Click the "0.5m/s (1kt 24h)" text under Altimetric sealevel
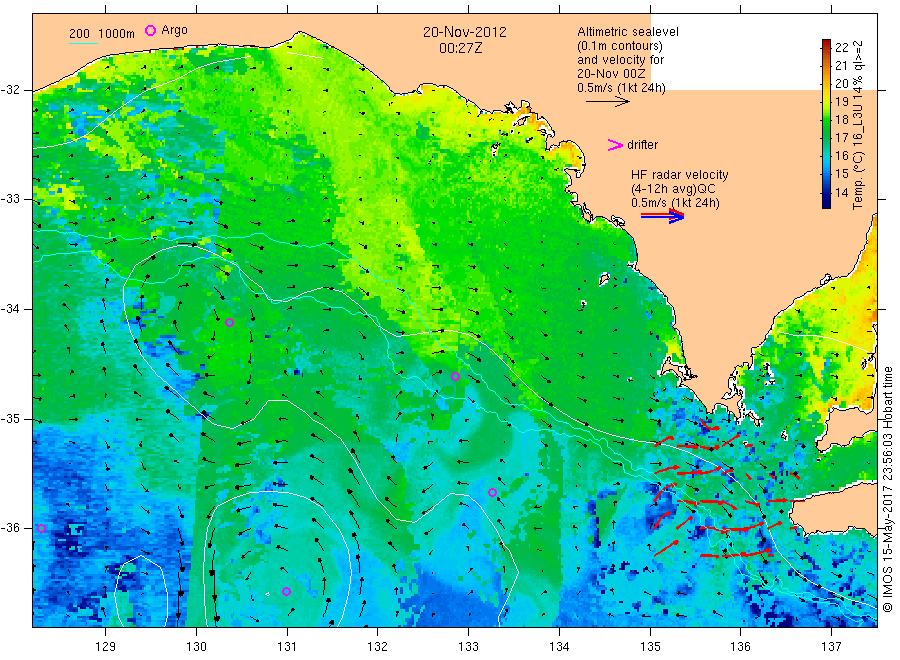The width and height of the screenshot is (900, 660). pos(621,88)
